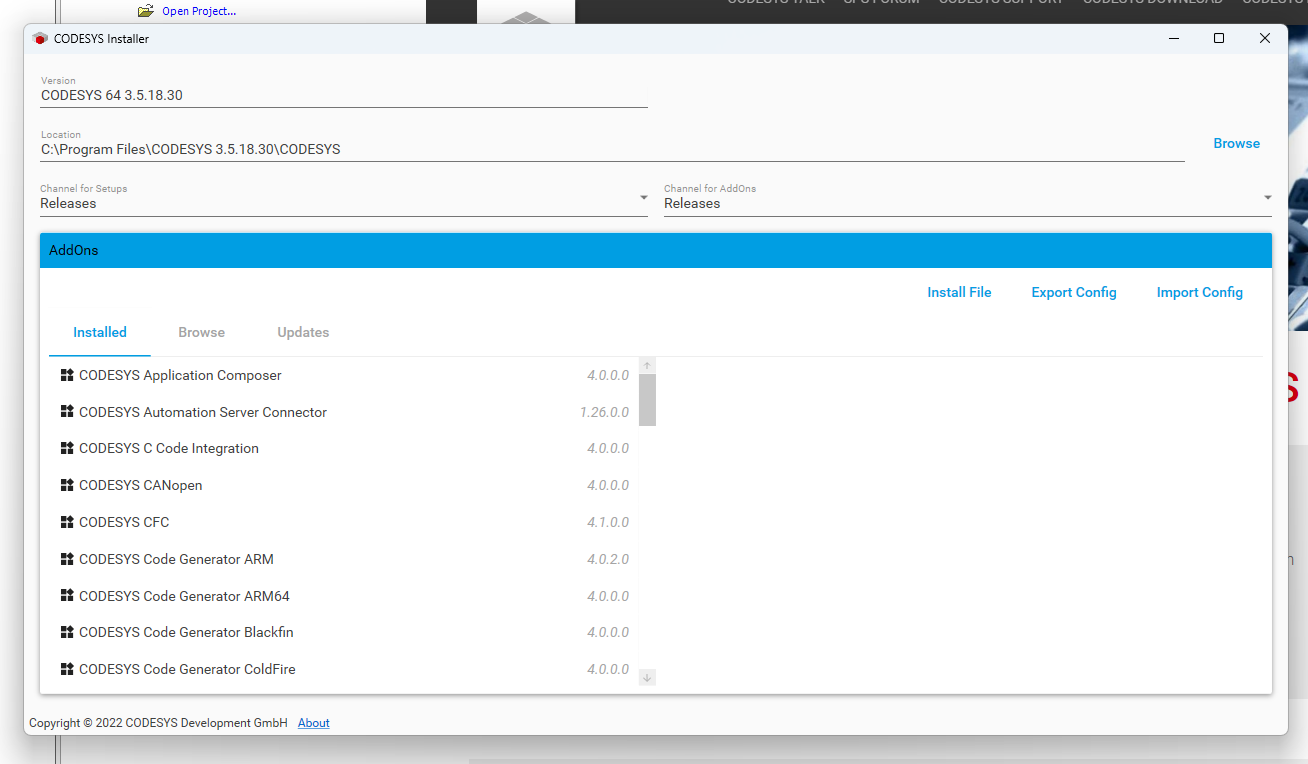Click the add-on icon beside CODESYS Application Composer
1308x764 pixels.
point(67,375)
